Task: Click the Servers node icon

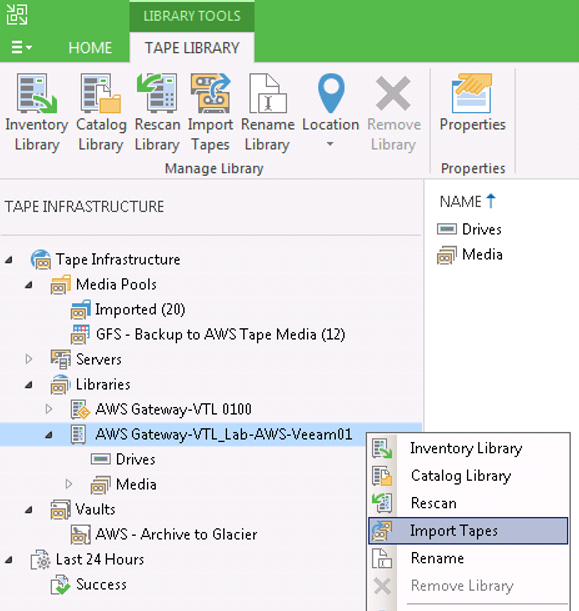Action: [x=61, y=359]
